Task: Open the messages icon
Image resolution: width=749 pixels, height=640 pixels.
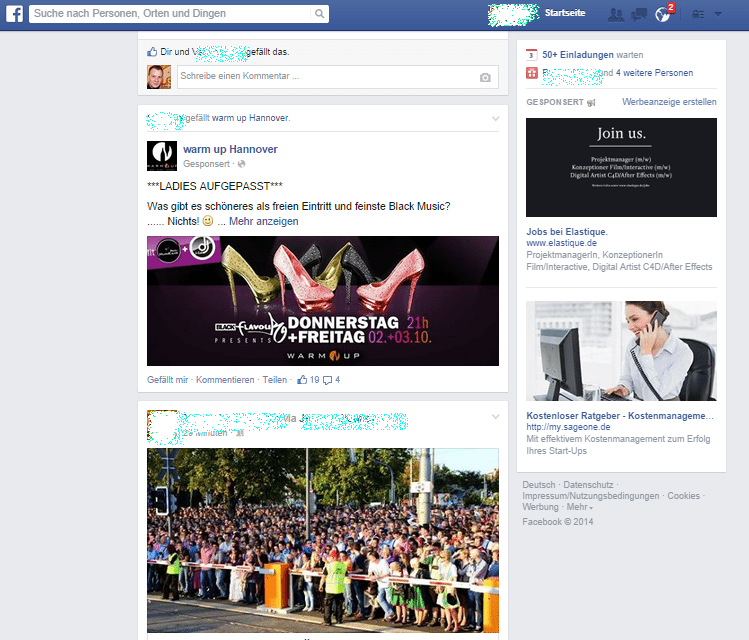Action: [x=638, y=14]
